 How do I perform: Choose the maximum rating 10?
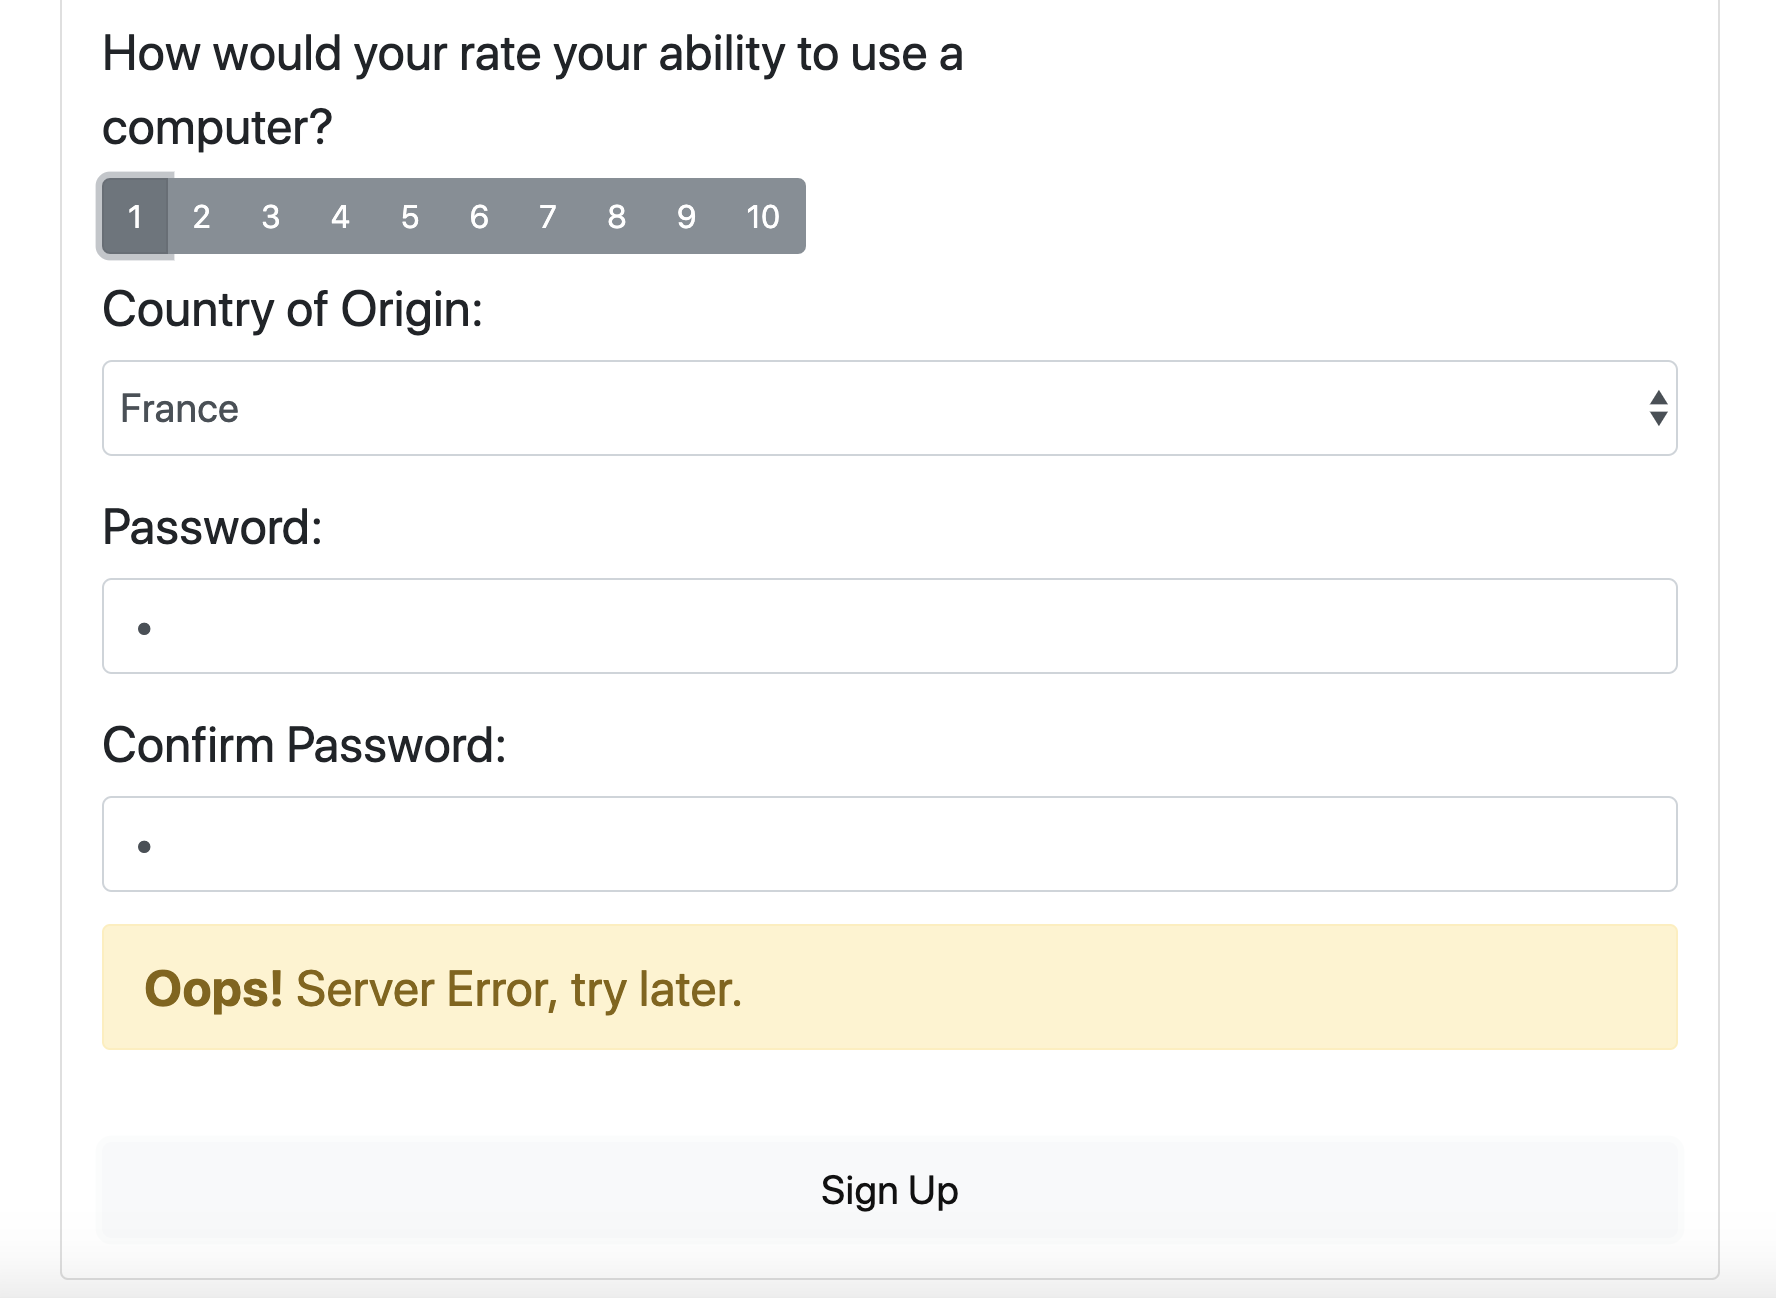click(x=763, y=217)
